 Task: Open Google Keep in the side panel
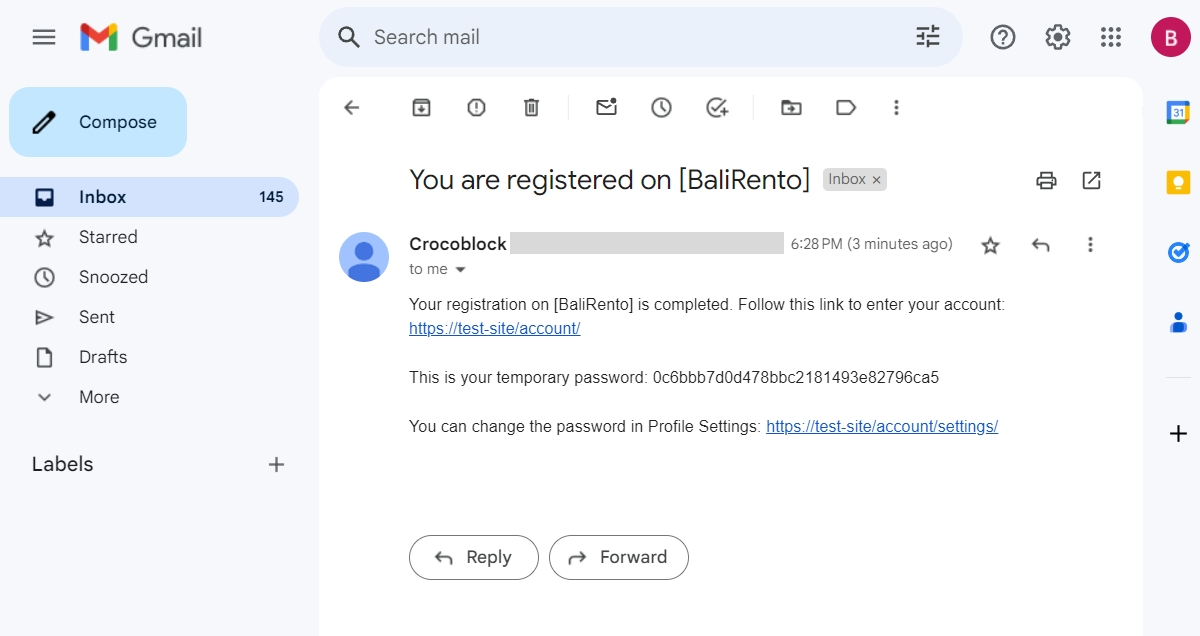pos(1176,182)
